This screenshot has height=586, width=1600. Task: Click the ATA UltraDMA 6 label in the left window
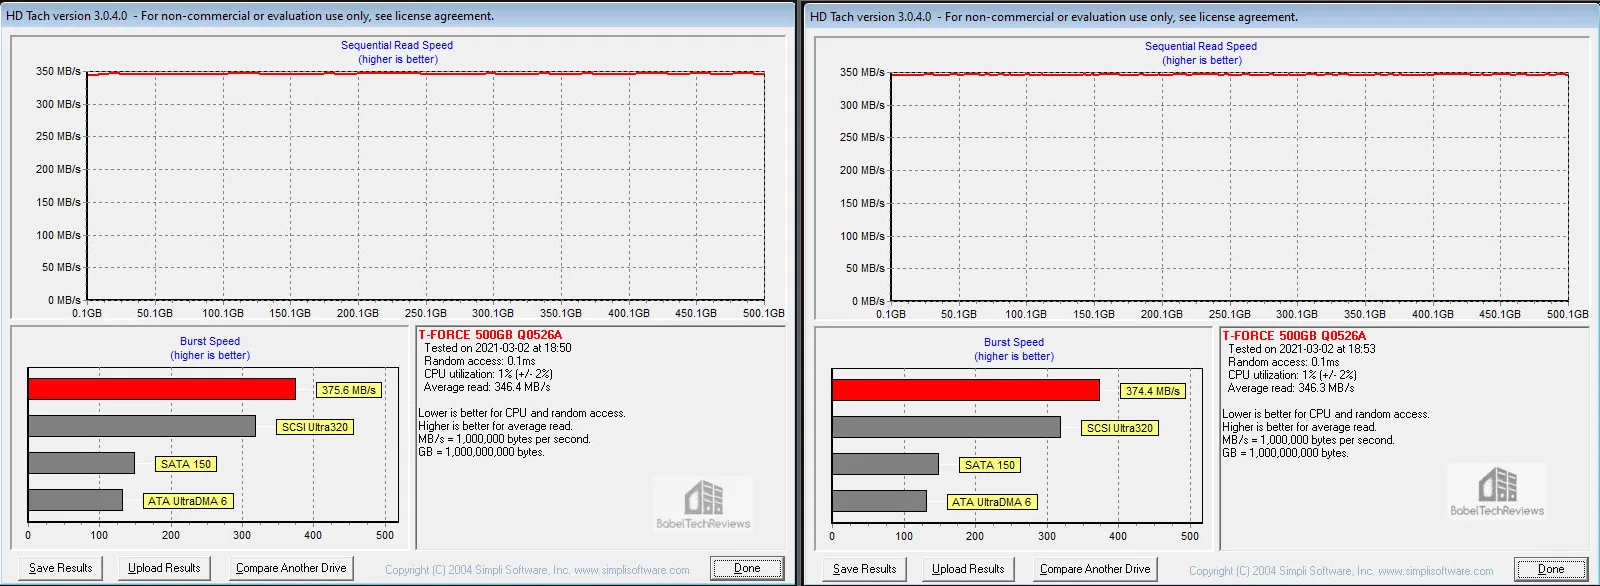click(x=188, y=501)
